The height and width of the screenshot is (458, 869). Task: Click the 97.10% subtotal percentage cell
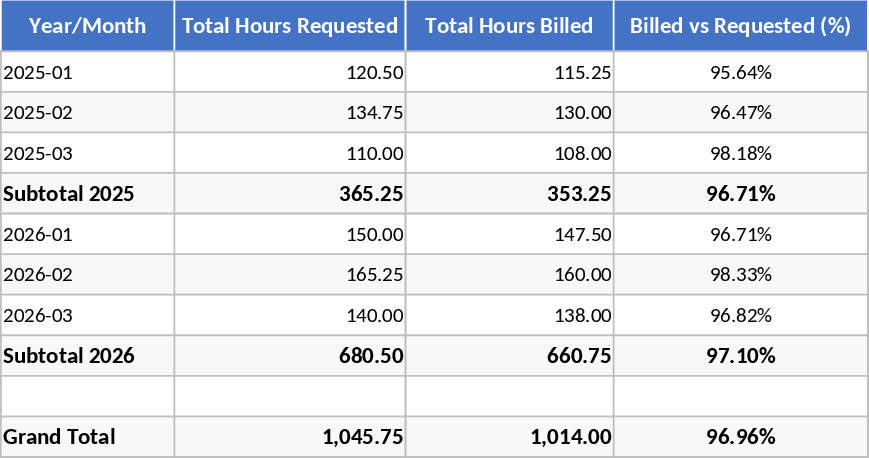741,356
